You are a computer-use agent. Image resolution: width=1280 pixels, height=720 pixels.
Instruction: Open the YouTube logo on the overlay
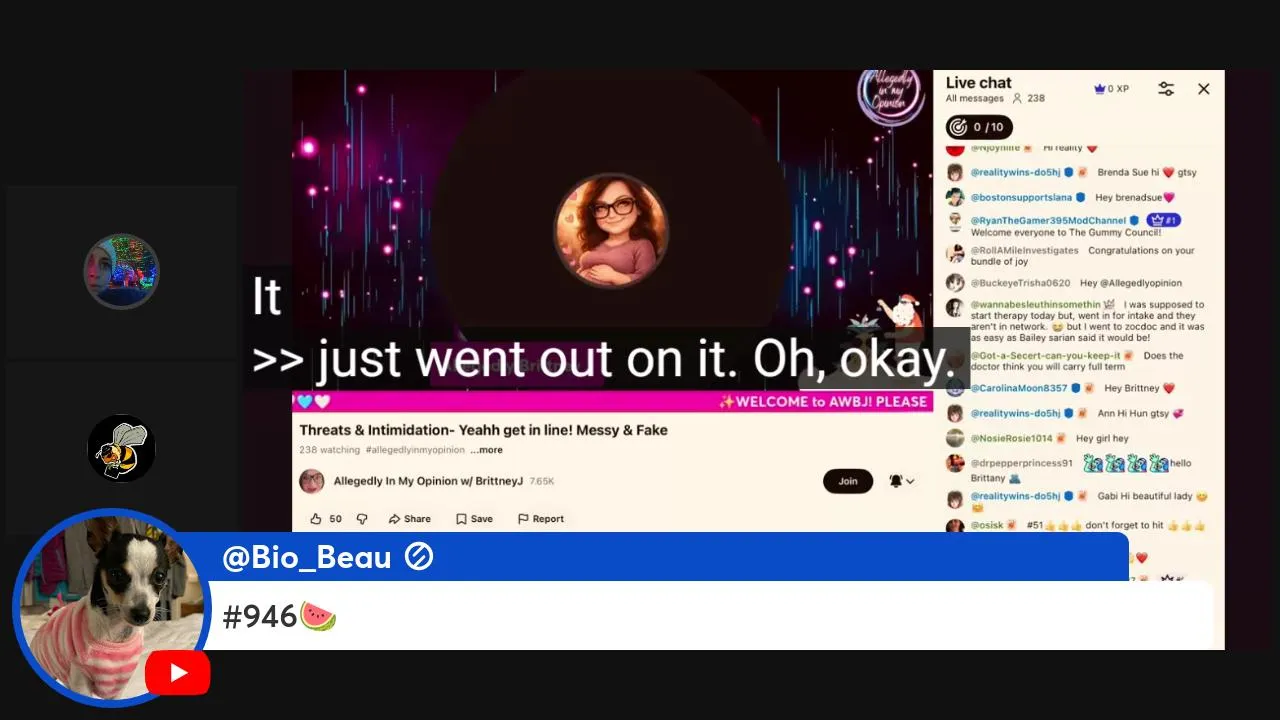pyautogui.click(x=177, y=673)
